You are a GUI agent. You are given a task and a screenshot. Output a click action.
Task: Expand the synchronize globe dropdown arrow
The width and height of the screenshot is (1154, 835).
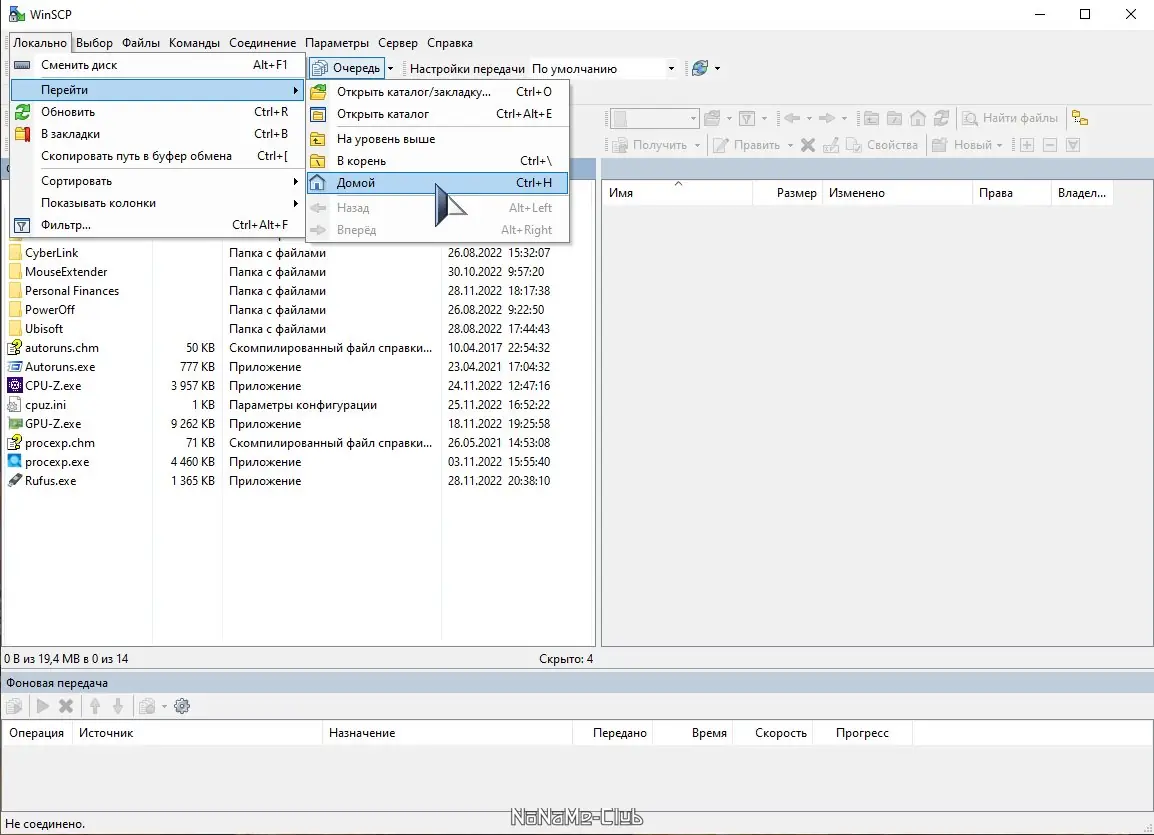(x=718, y=68)
